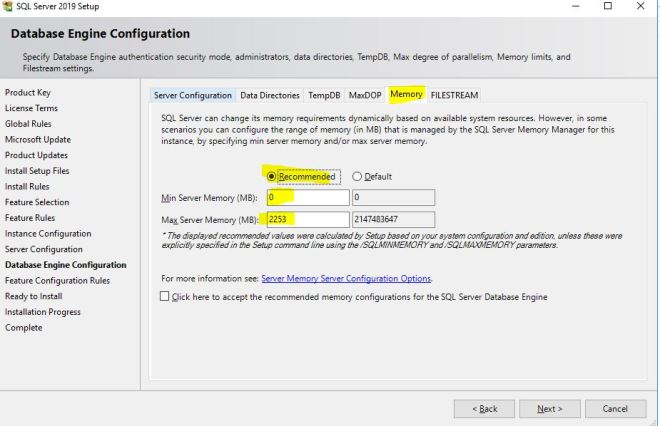Click the Next button
The width and height of the screenshot is (660, 426).
tap(549, 408)
